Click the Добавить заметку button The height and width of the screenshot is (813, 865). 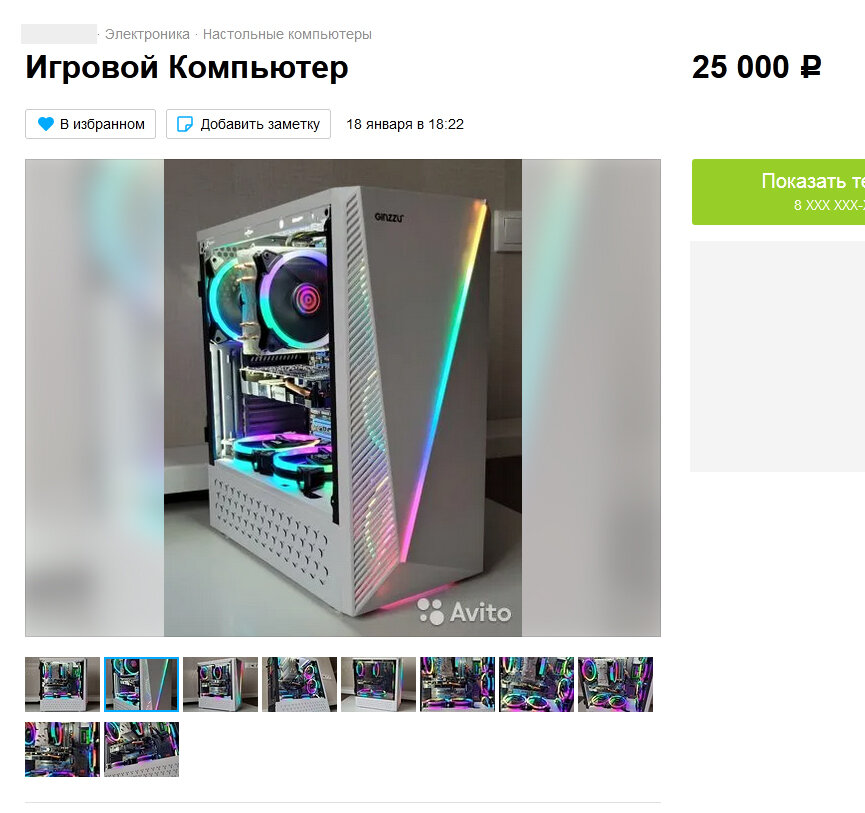[x=248, y=124]
